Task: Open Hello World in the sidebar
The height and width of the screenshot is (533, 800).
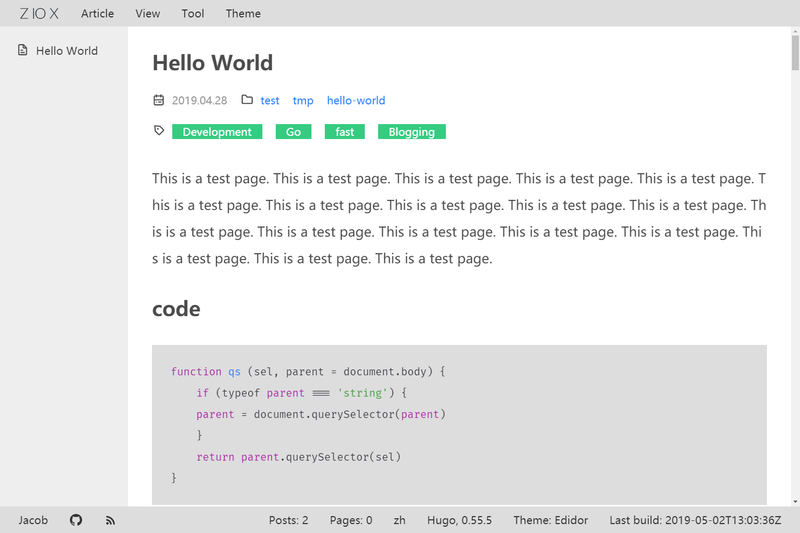Action: (64, 50)
